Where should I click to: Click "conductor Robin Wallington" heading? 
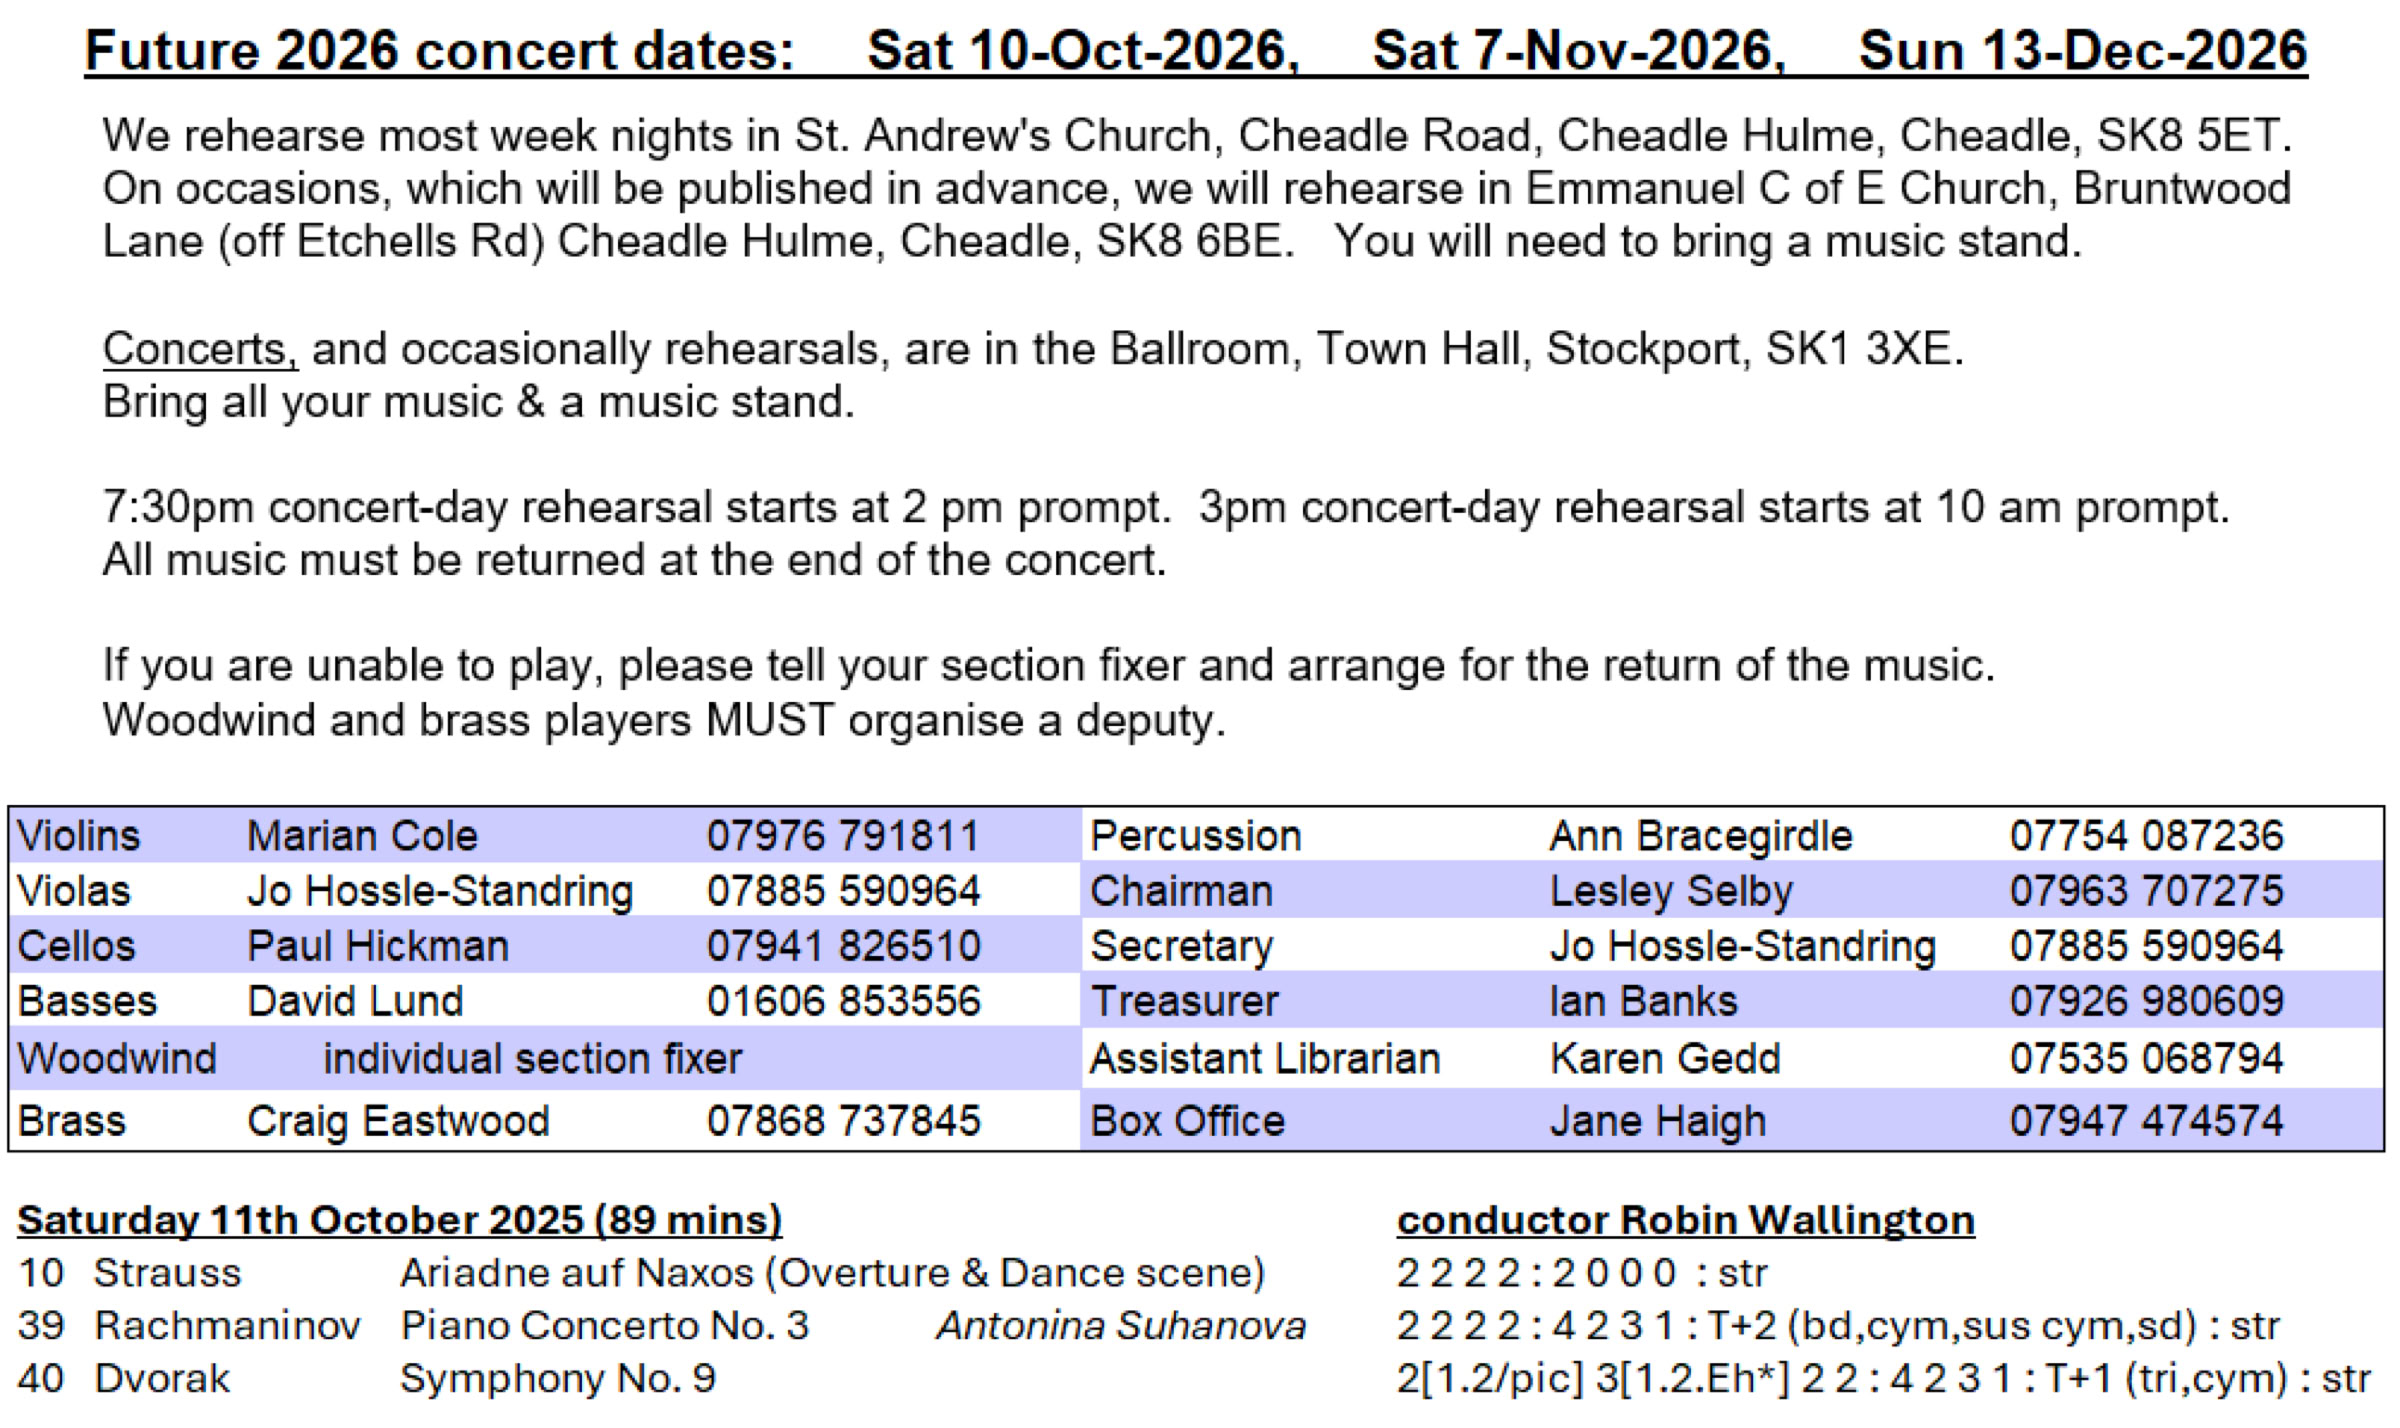(x=1685, y=1220)
